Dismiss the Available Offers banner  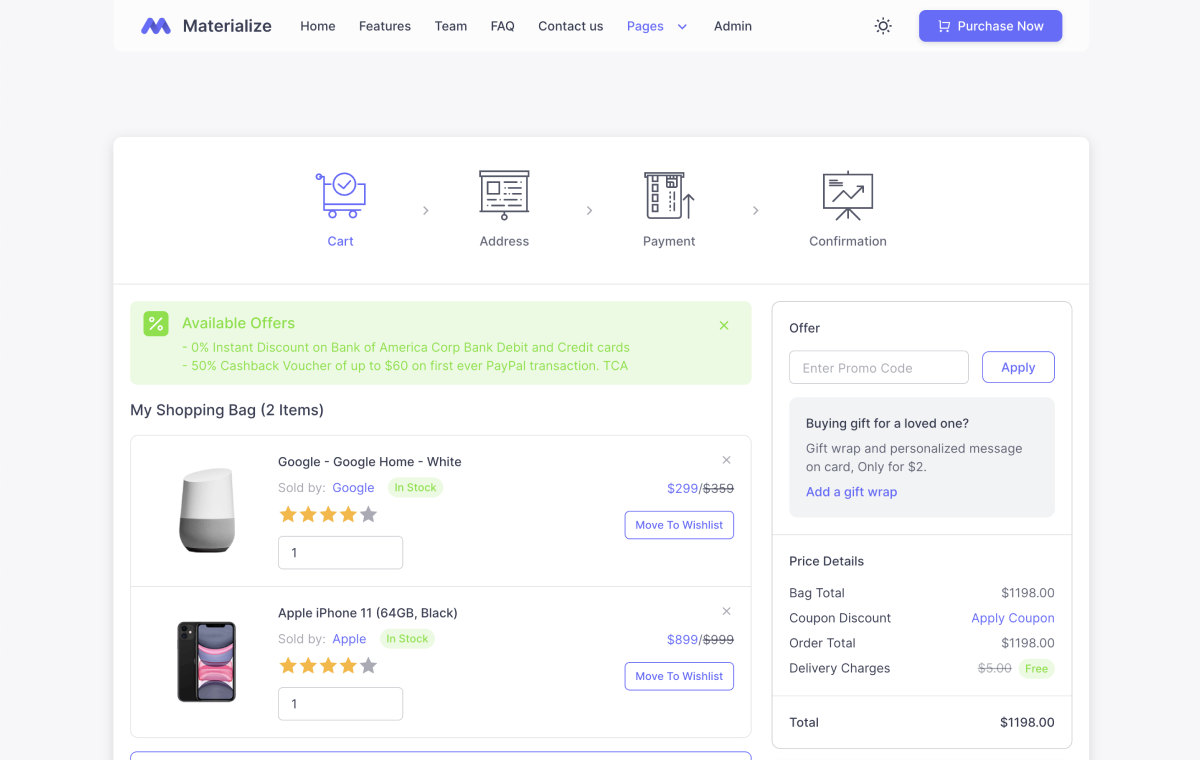pos(723,324)
